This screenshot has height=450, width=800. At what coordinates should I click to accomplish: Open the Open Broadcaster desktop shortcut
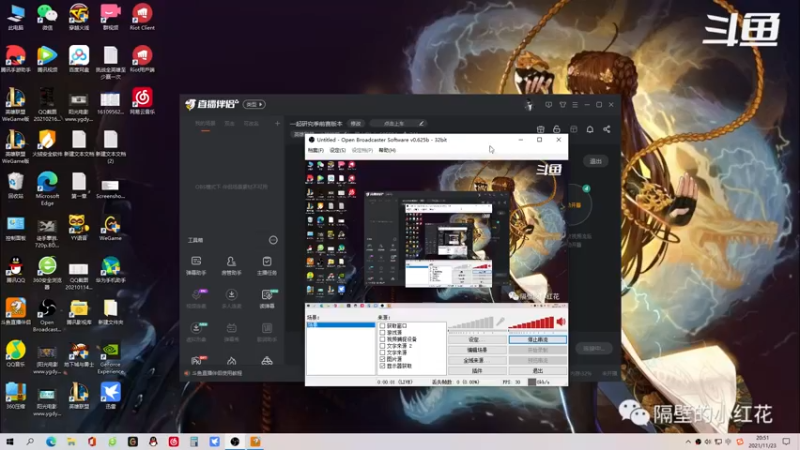(x=47, y=315)
